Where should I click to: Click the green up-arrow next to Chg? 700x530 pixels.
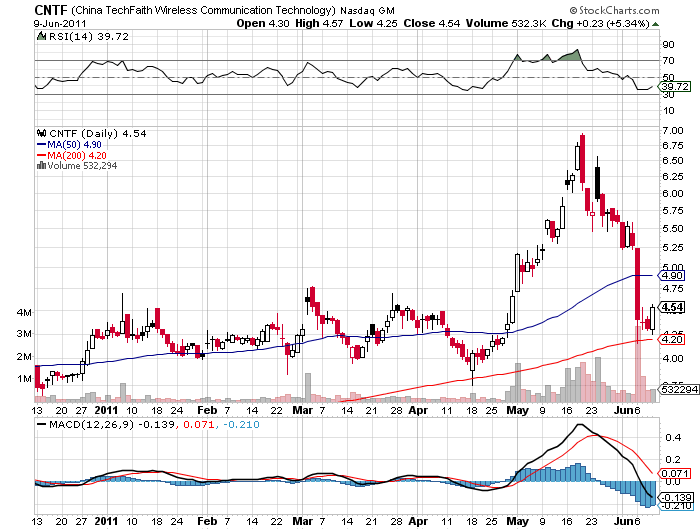(x=655, y=24)
